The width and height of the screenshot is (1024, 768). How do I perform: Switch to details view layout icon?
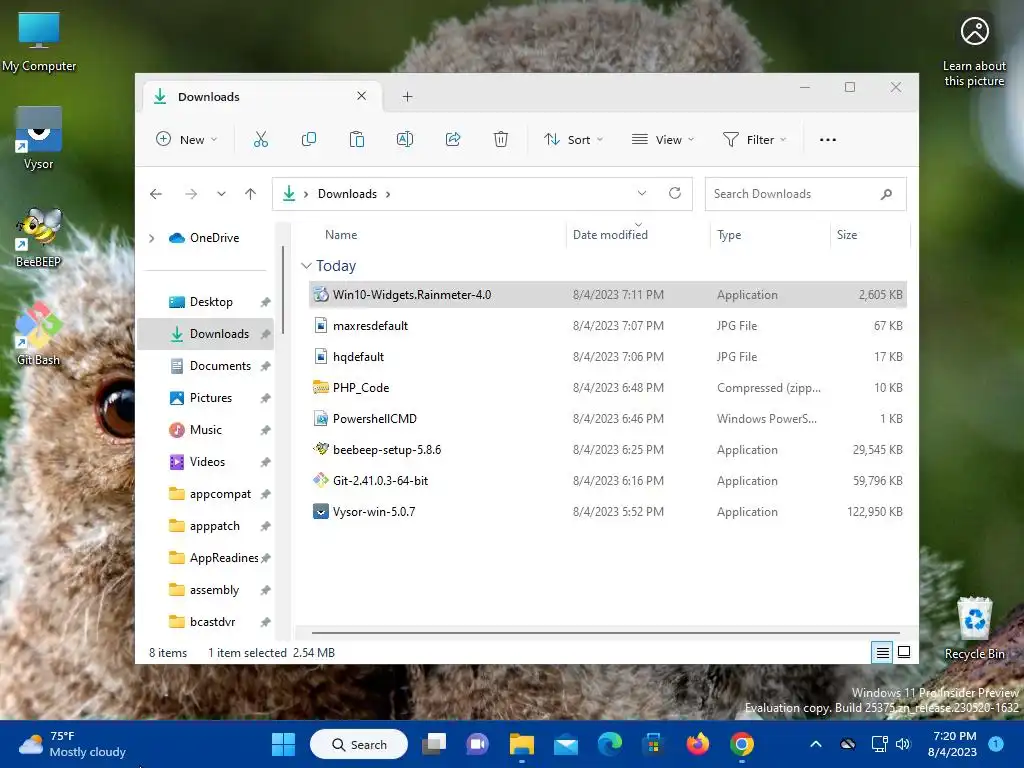coord(882,652)
